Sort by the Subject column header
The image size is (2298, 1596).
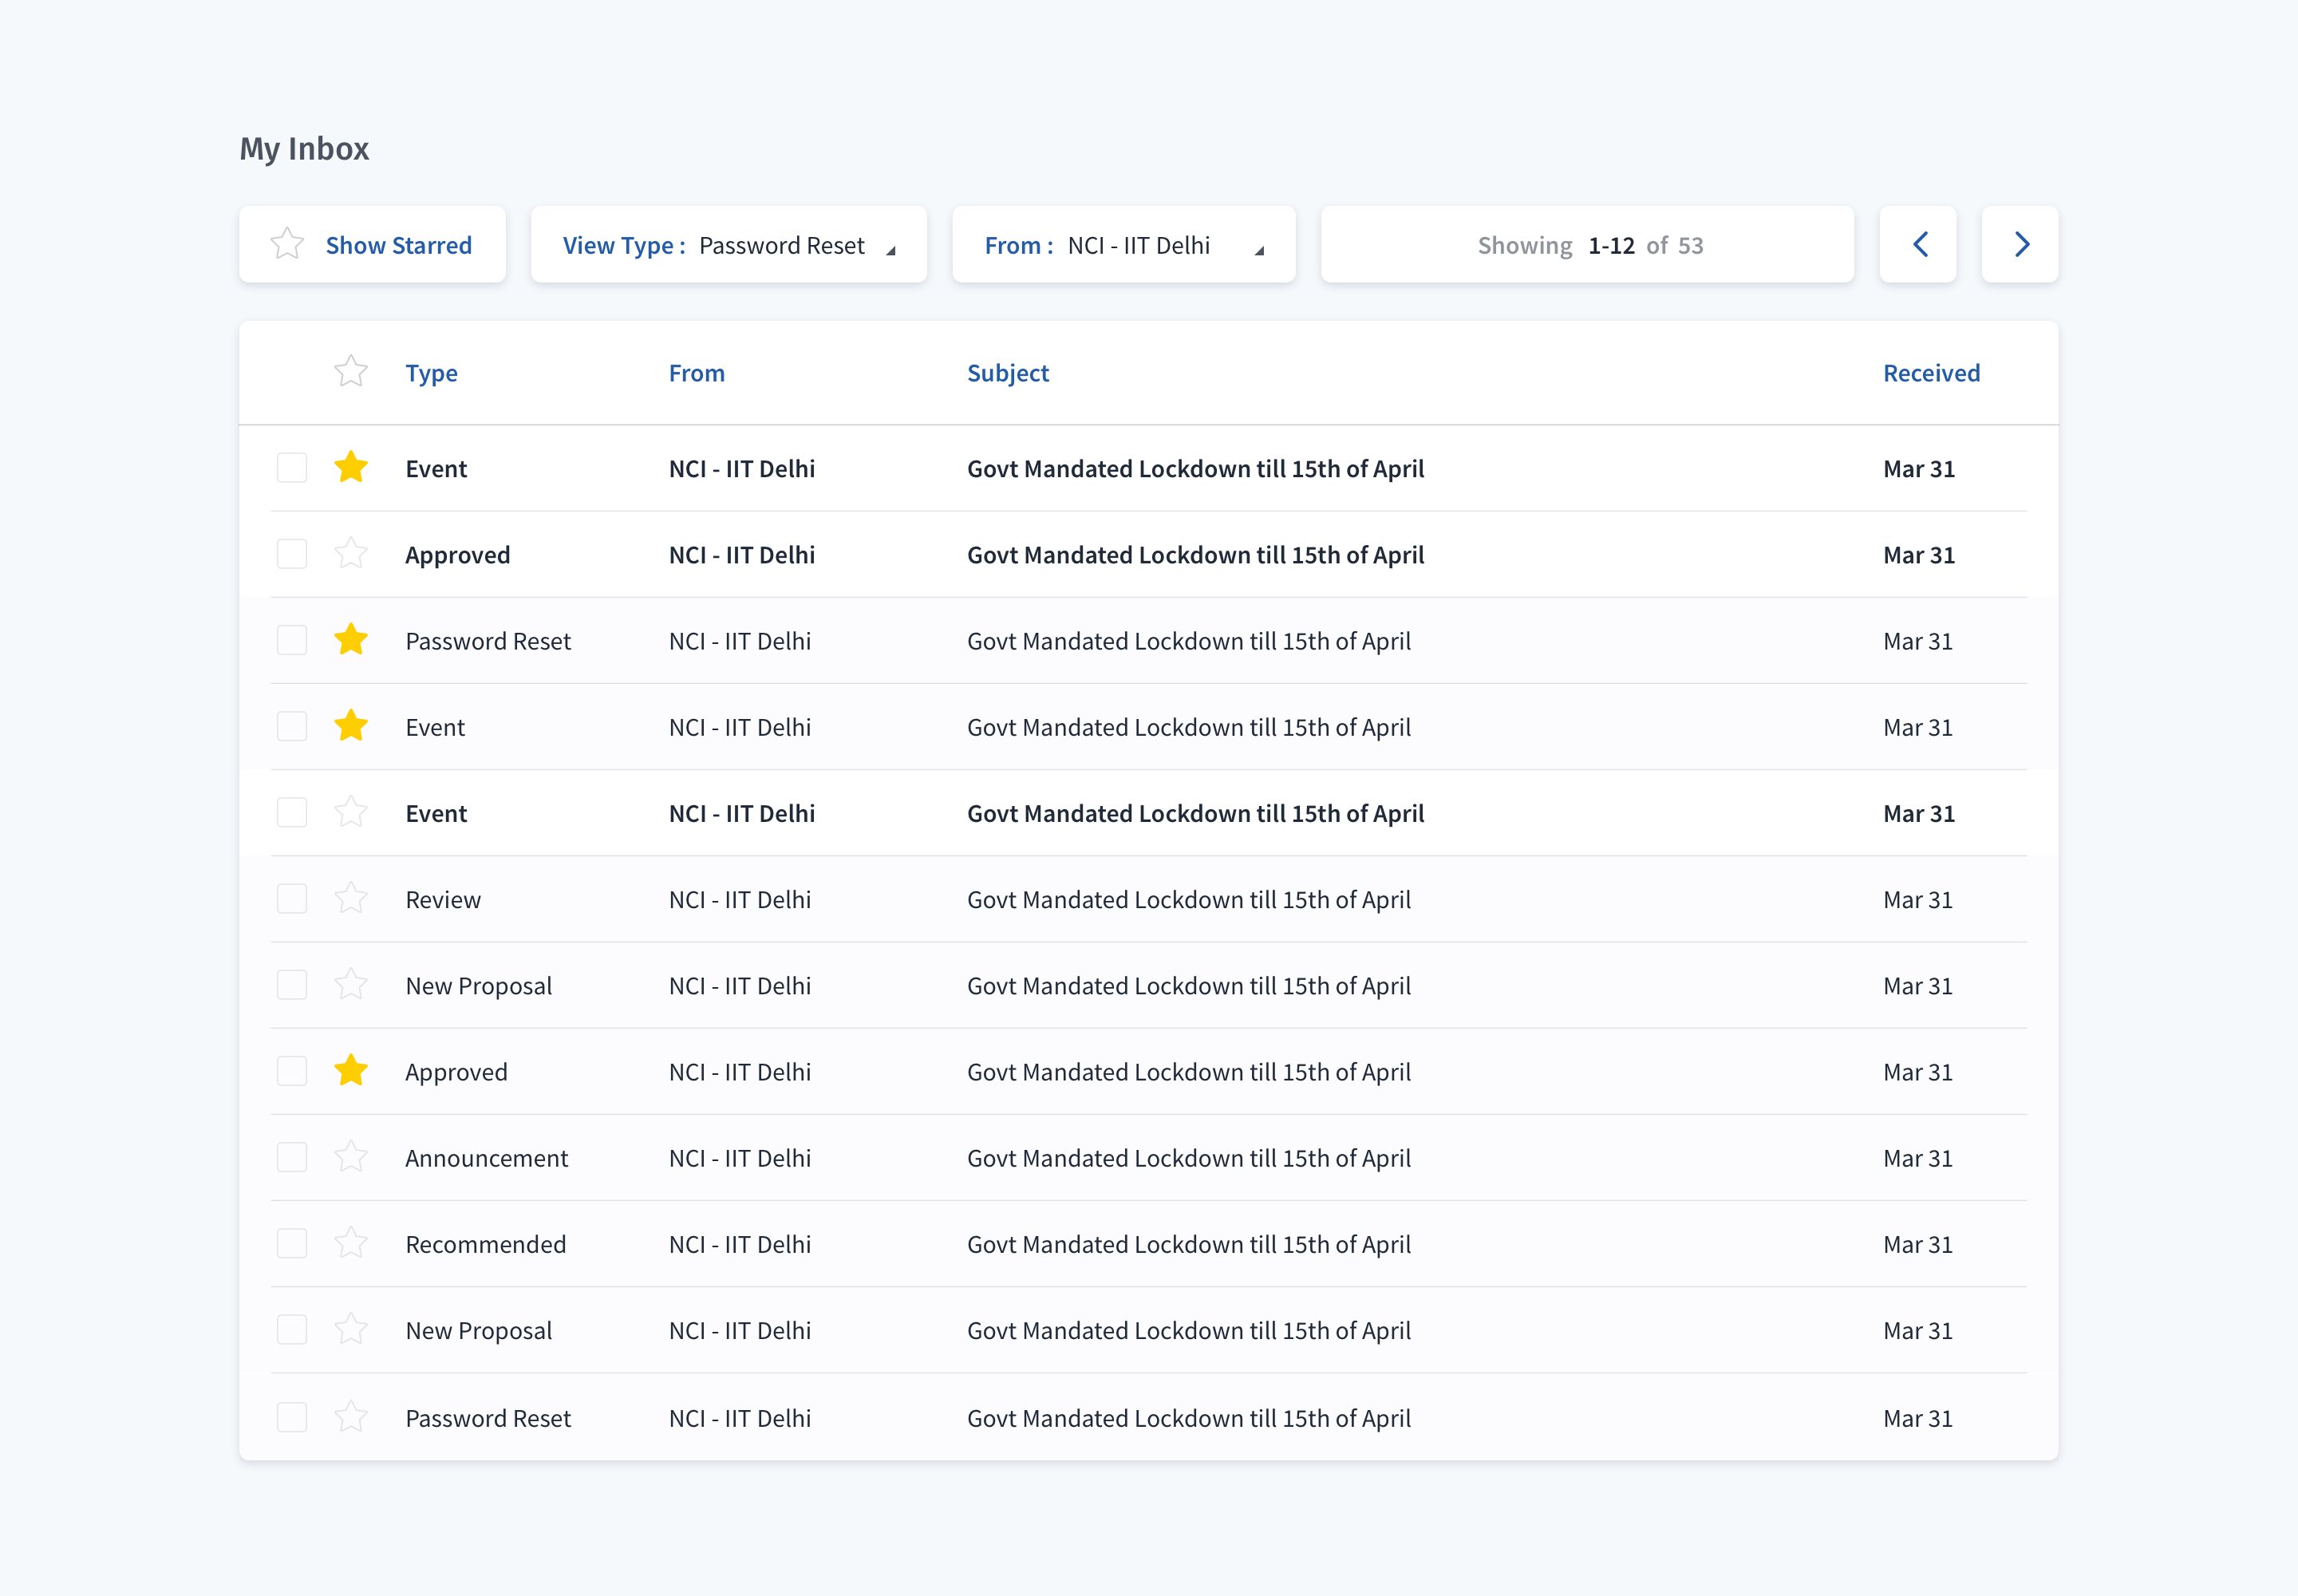click(x=1008, y=373)
